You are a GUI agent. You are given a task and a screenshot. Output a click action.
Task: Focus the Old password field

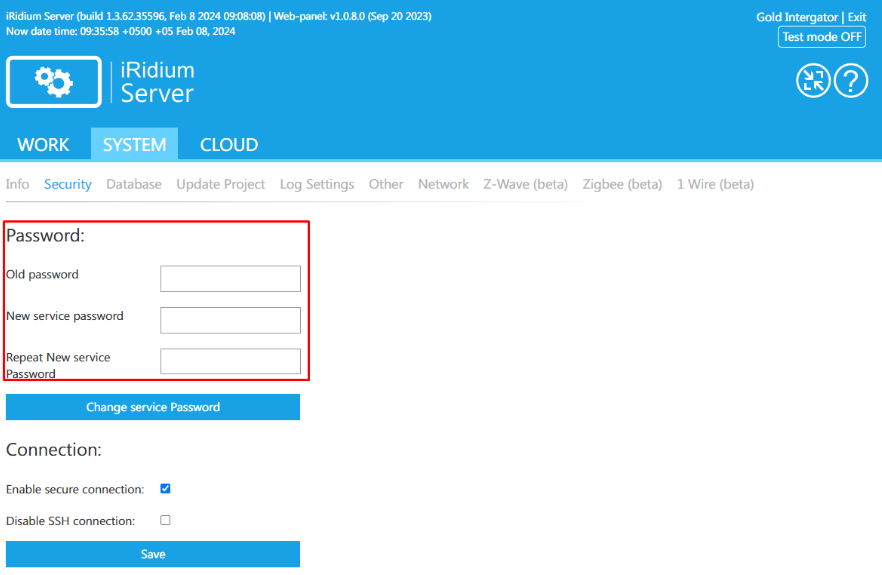coord(230,279)
